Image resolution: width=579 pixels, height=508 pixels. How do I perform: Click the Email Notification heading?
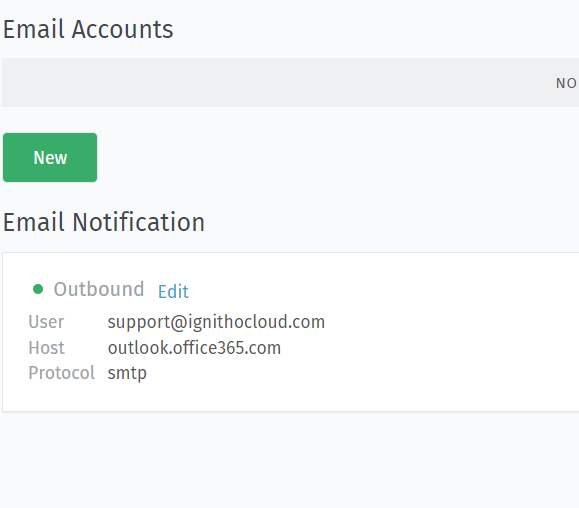pos(104,222)
